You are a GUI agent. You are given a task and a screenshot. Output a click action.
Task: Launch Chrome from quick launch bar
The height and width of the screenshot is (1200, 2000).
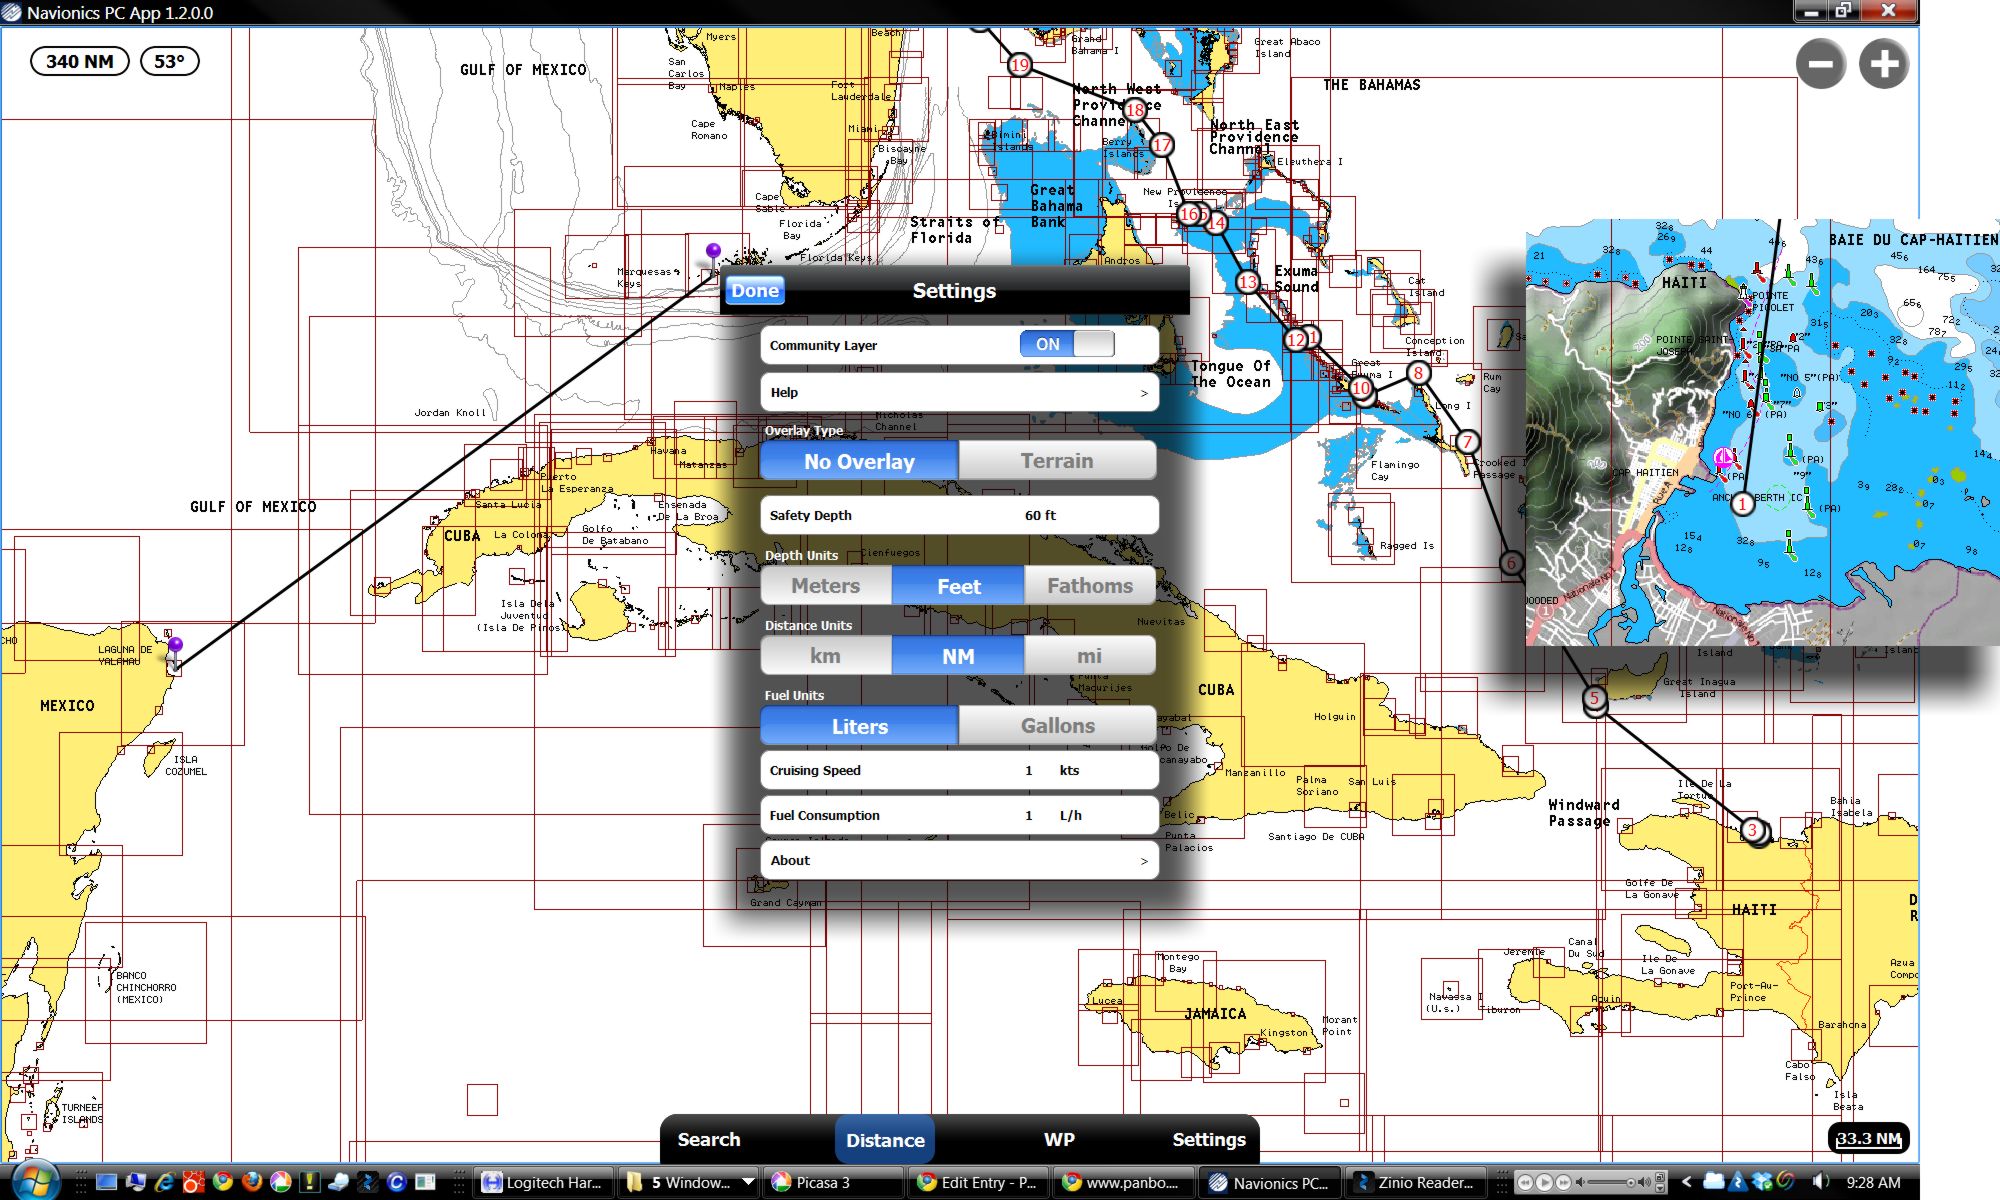[x=222, y=1182]
